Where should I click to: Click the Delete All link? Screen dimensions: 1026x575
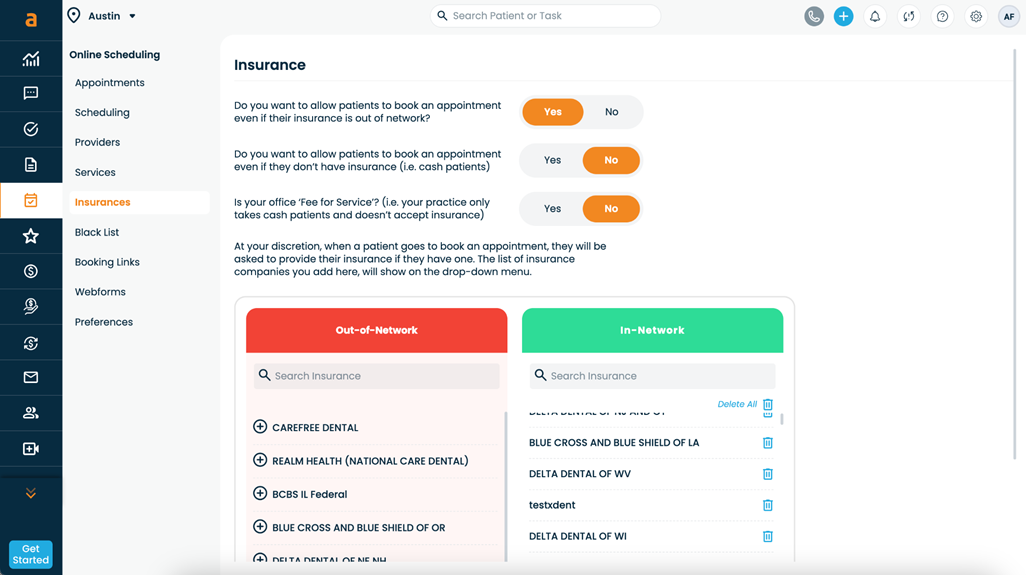[737, 404]
